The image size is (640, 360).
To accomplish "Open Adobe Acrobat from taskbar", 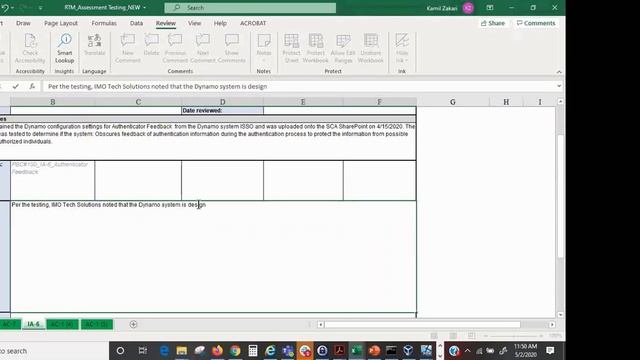I will [340, 351].
